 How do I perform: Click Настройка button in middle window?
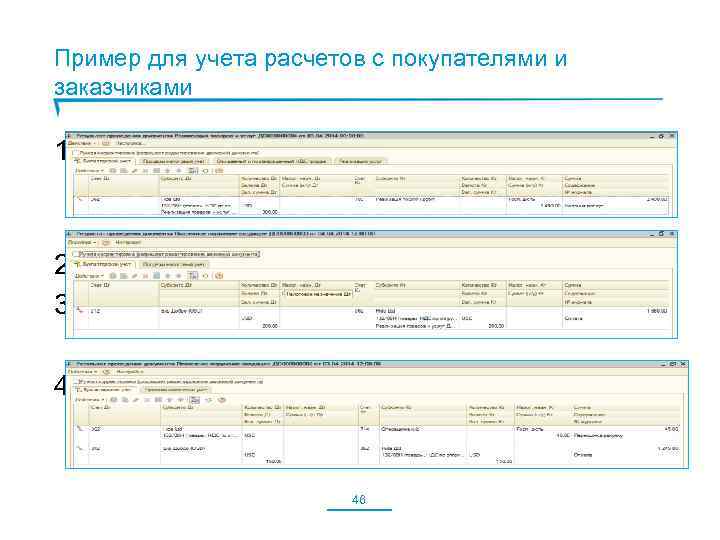[x=128, y=242]
